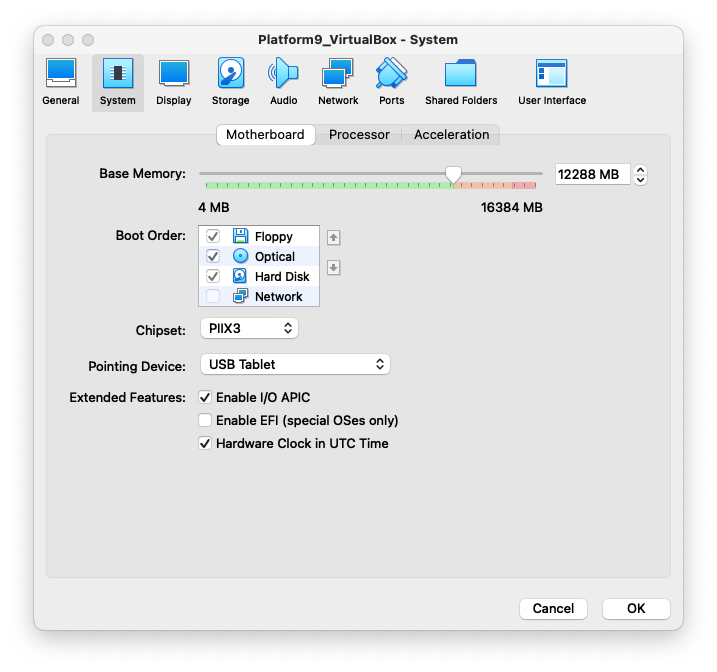Switch to the Processor tab

click(359, 135)
